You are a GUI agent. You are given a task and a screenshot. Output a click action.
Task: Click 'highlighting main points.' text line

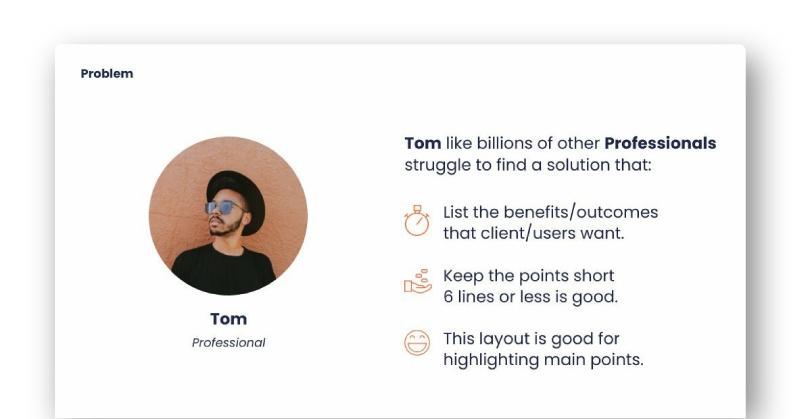tap(544, 360)
